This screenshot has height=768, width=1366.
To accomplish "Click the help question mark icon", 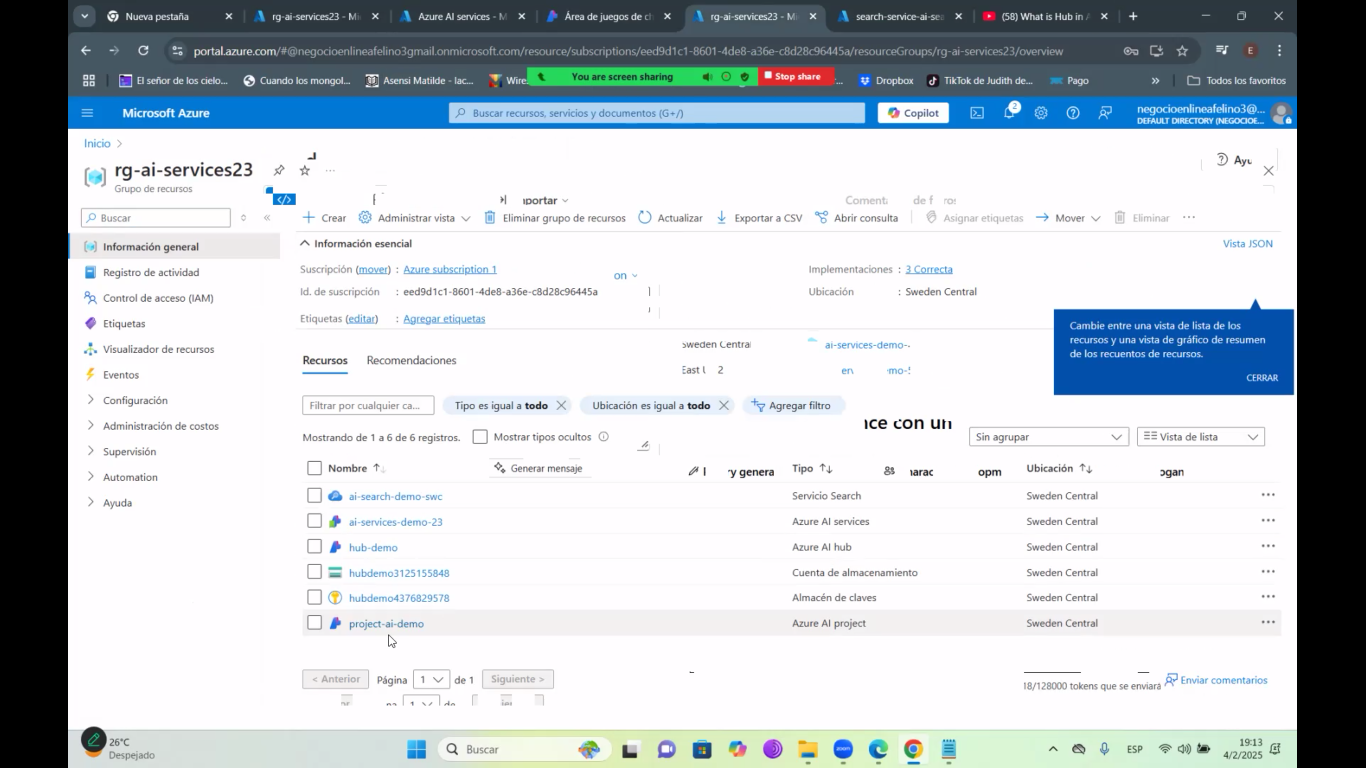I will [1073, 113].
